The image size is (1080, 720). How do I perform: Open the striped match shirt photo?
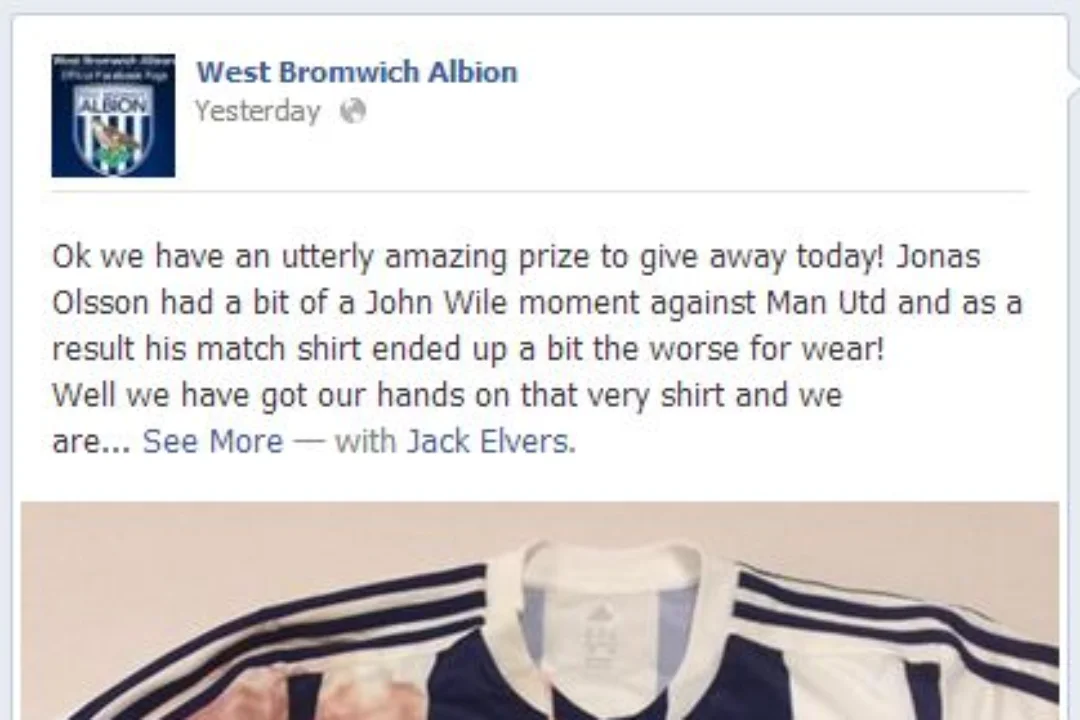click(540, 610)
